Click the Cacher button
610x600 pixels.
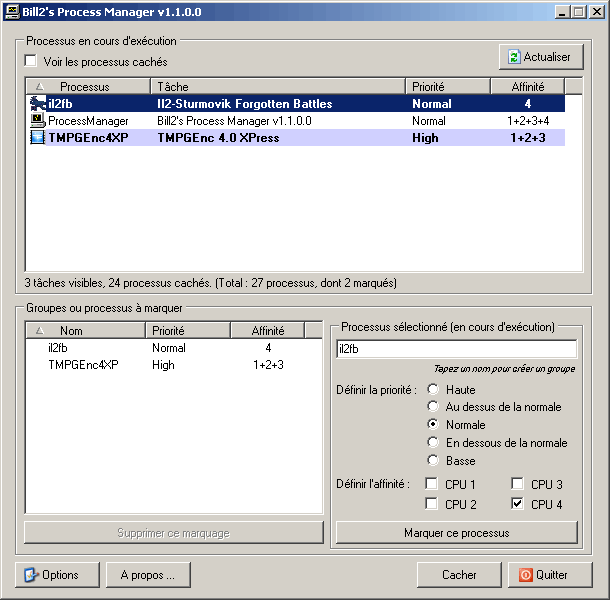click(x=459, y=575)
